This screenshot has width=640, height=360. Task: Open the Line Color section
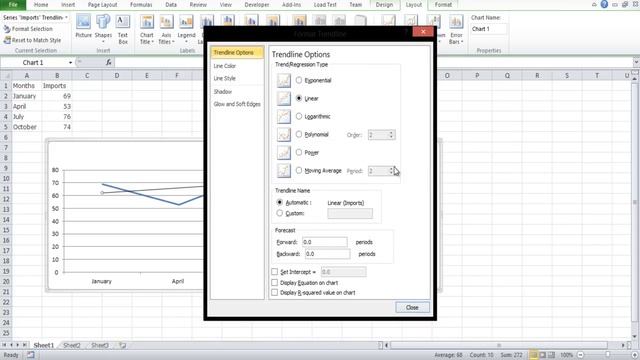pos(224,66)
